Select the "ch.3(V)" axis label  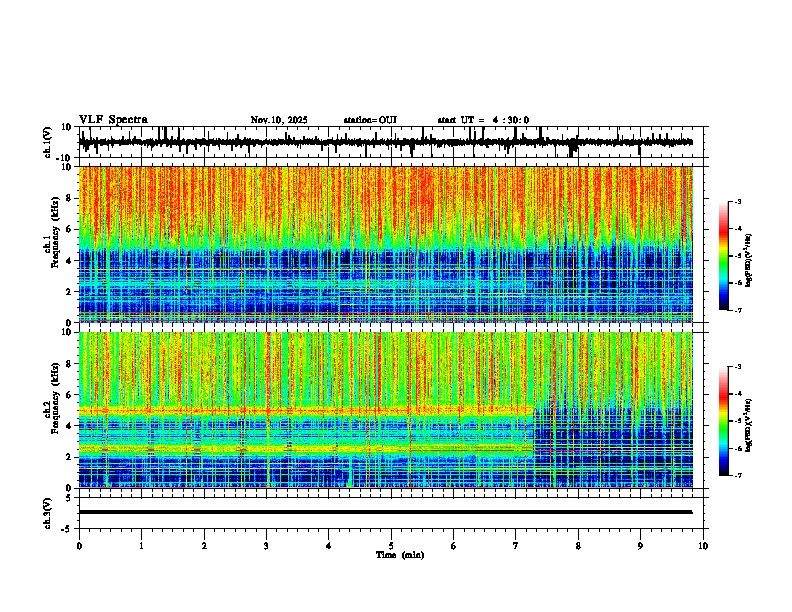[x=48, y=513]
